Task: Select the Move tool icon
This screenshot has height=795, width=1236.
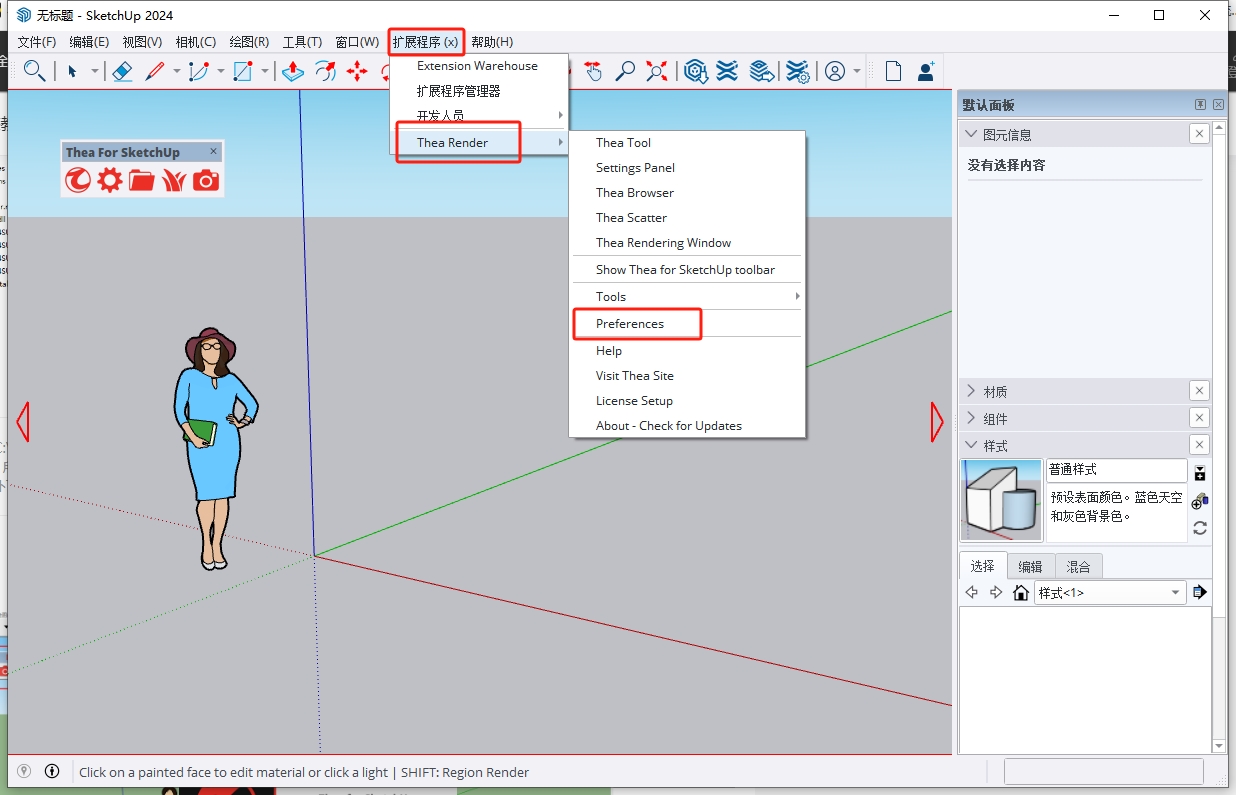Action: (357, 71)
